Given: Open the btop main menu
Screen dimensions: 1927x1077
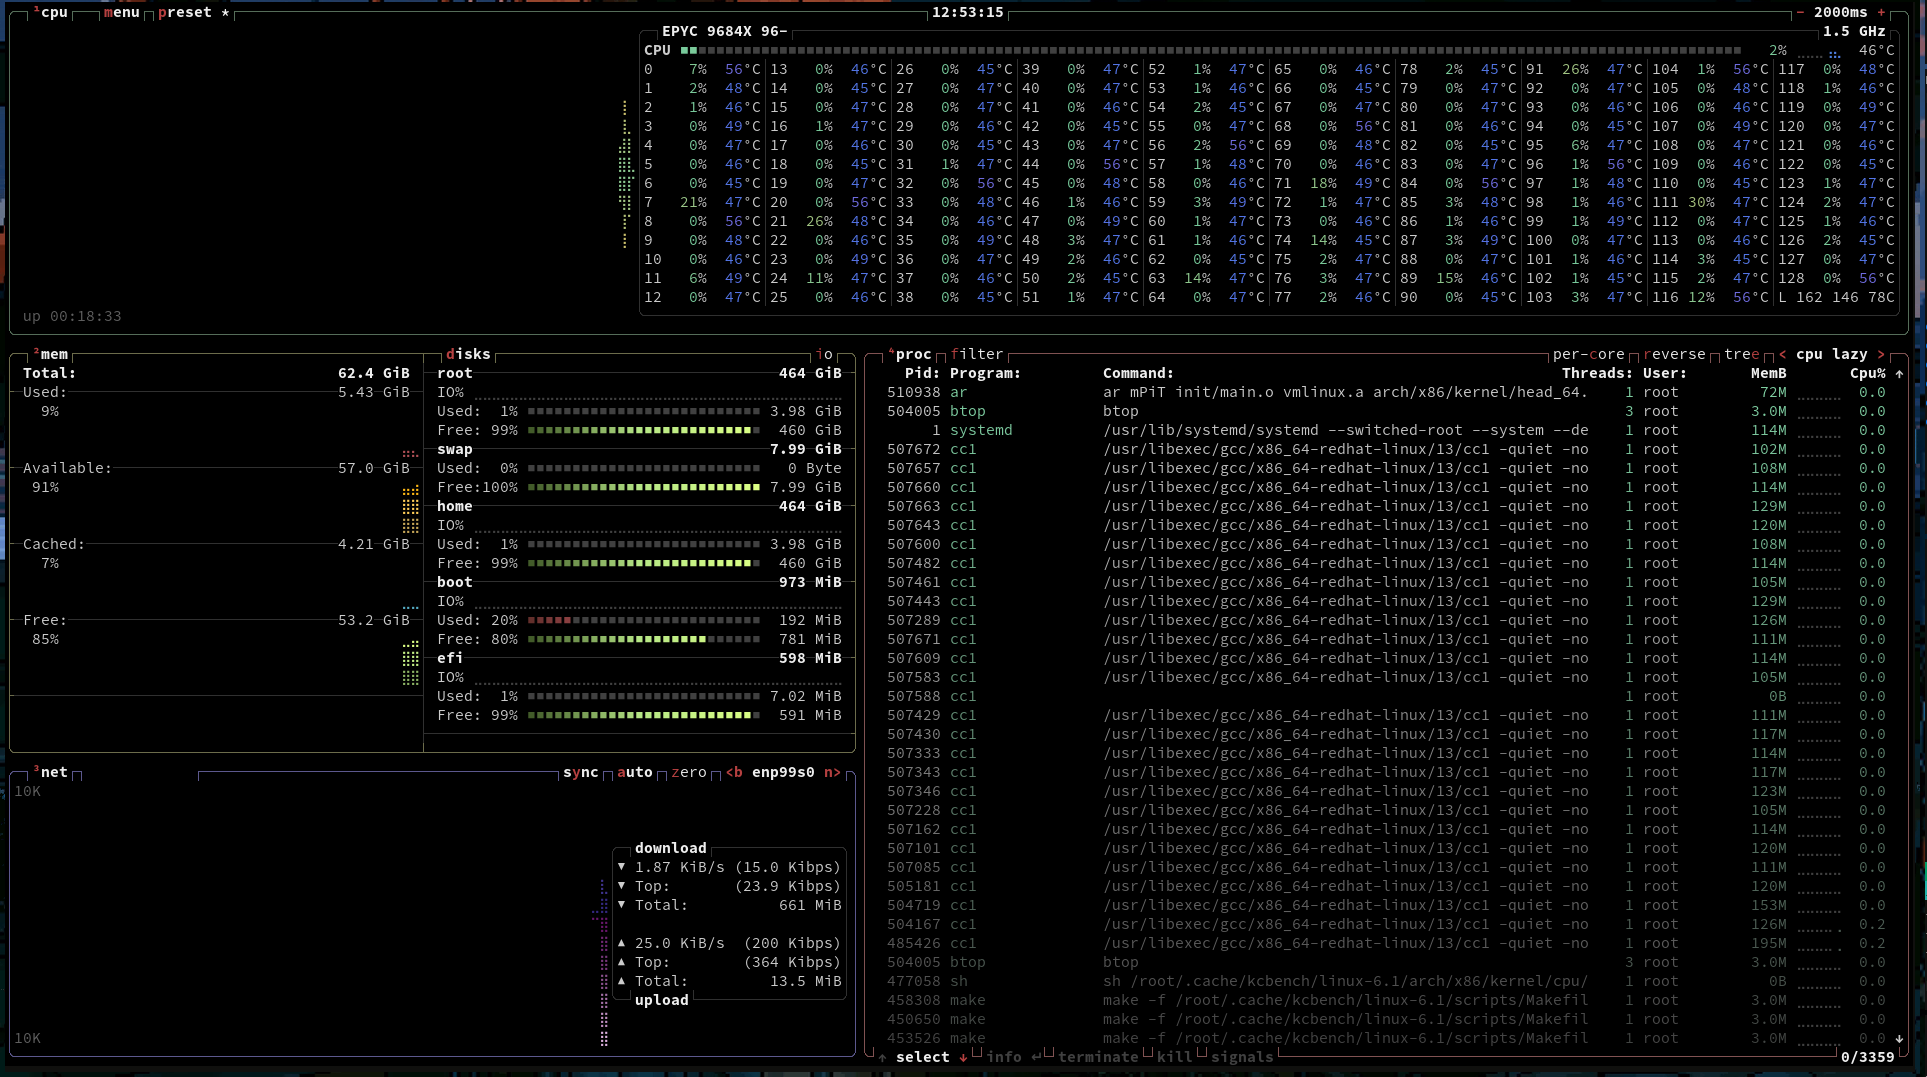Looking at the screenshot, I should click(x=121, y=13).
